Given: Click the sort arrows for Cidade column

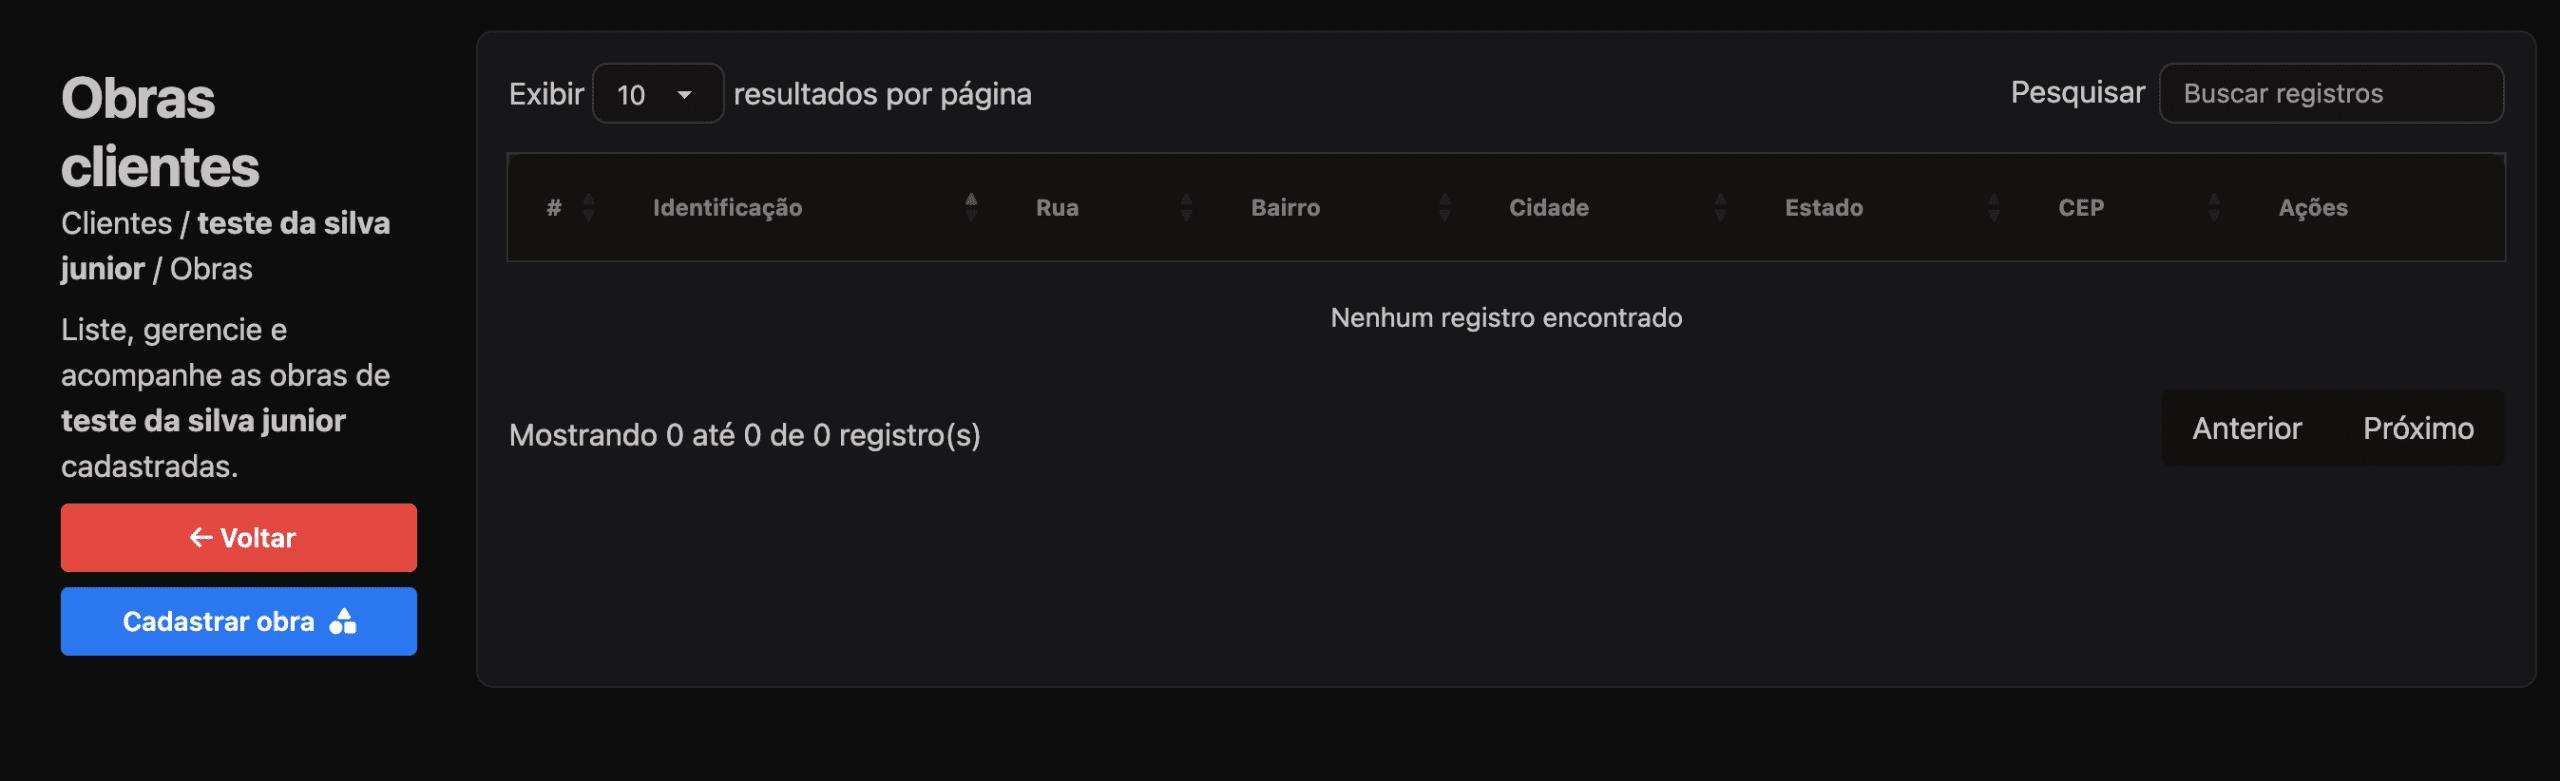Looking at the screenshot, I should click(x=1720, y=207).
